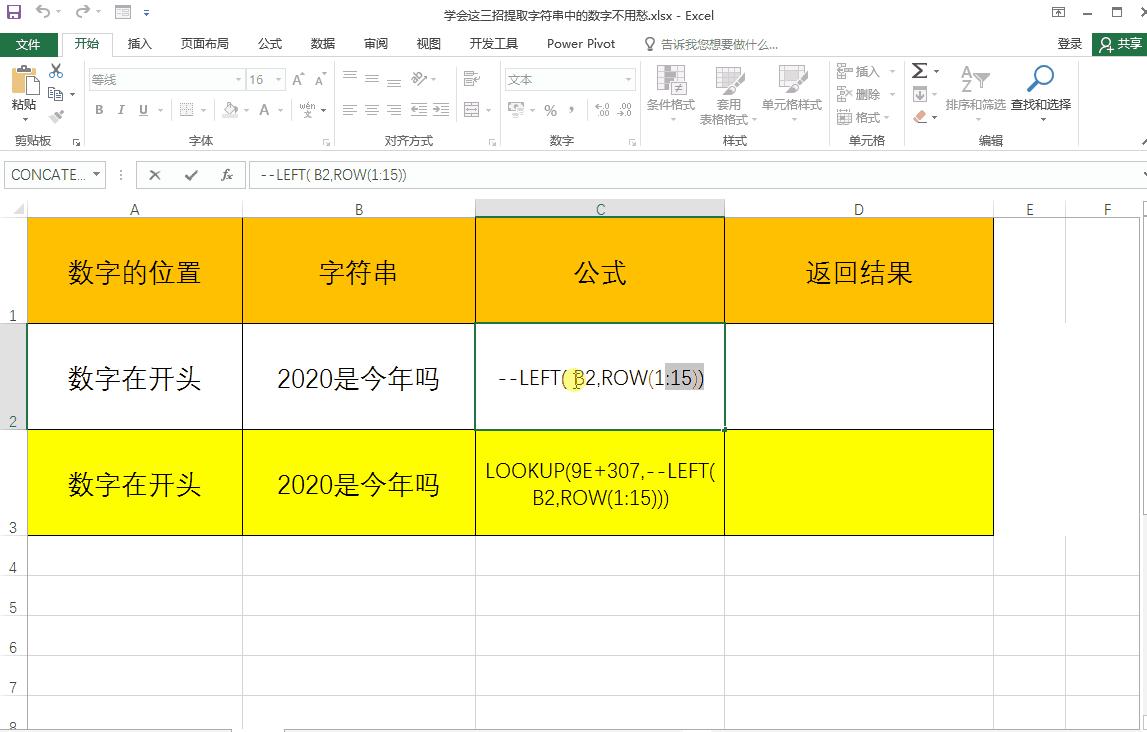Image resolution: width=1147 pixels, height=732 pixels.
Task: Open Conditional Formatting (条件格式)
Action: [671, 97]
